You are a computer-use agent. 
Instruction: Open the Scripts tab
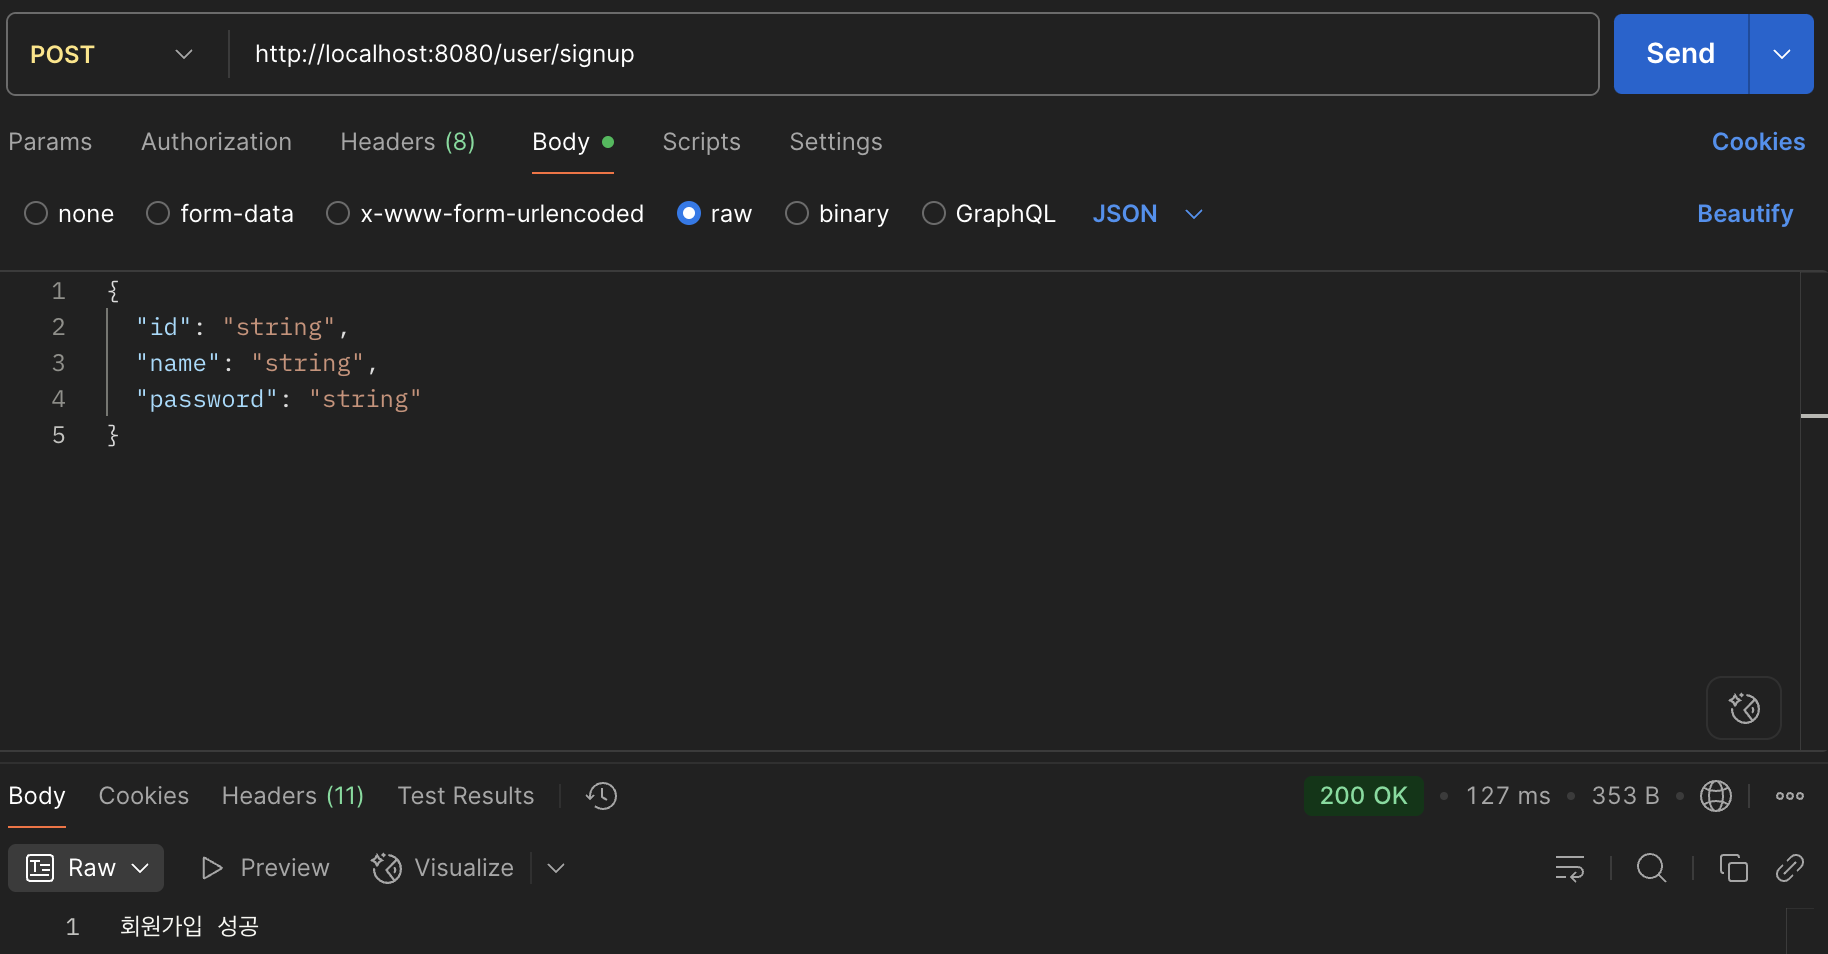tap(701, 142)
